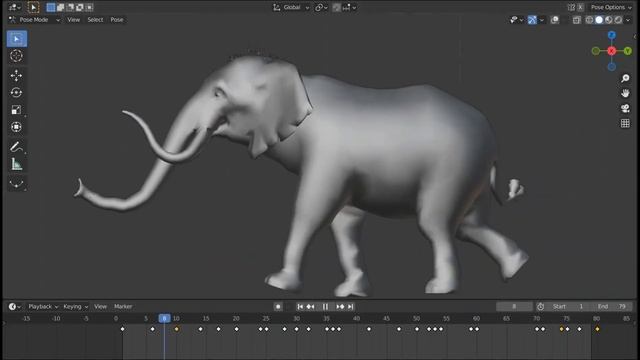Switch to rendered shading
Image resolution: width=640 pixels, height=360 pixels.
tap(618, 20)
